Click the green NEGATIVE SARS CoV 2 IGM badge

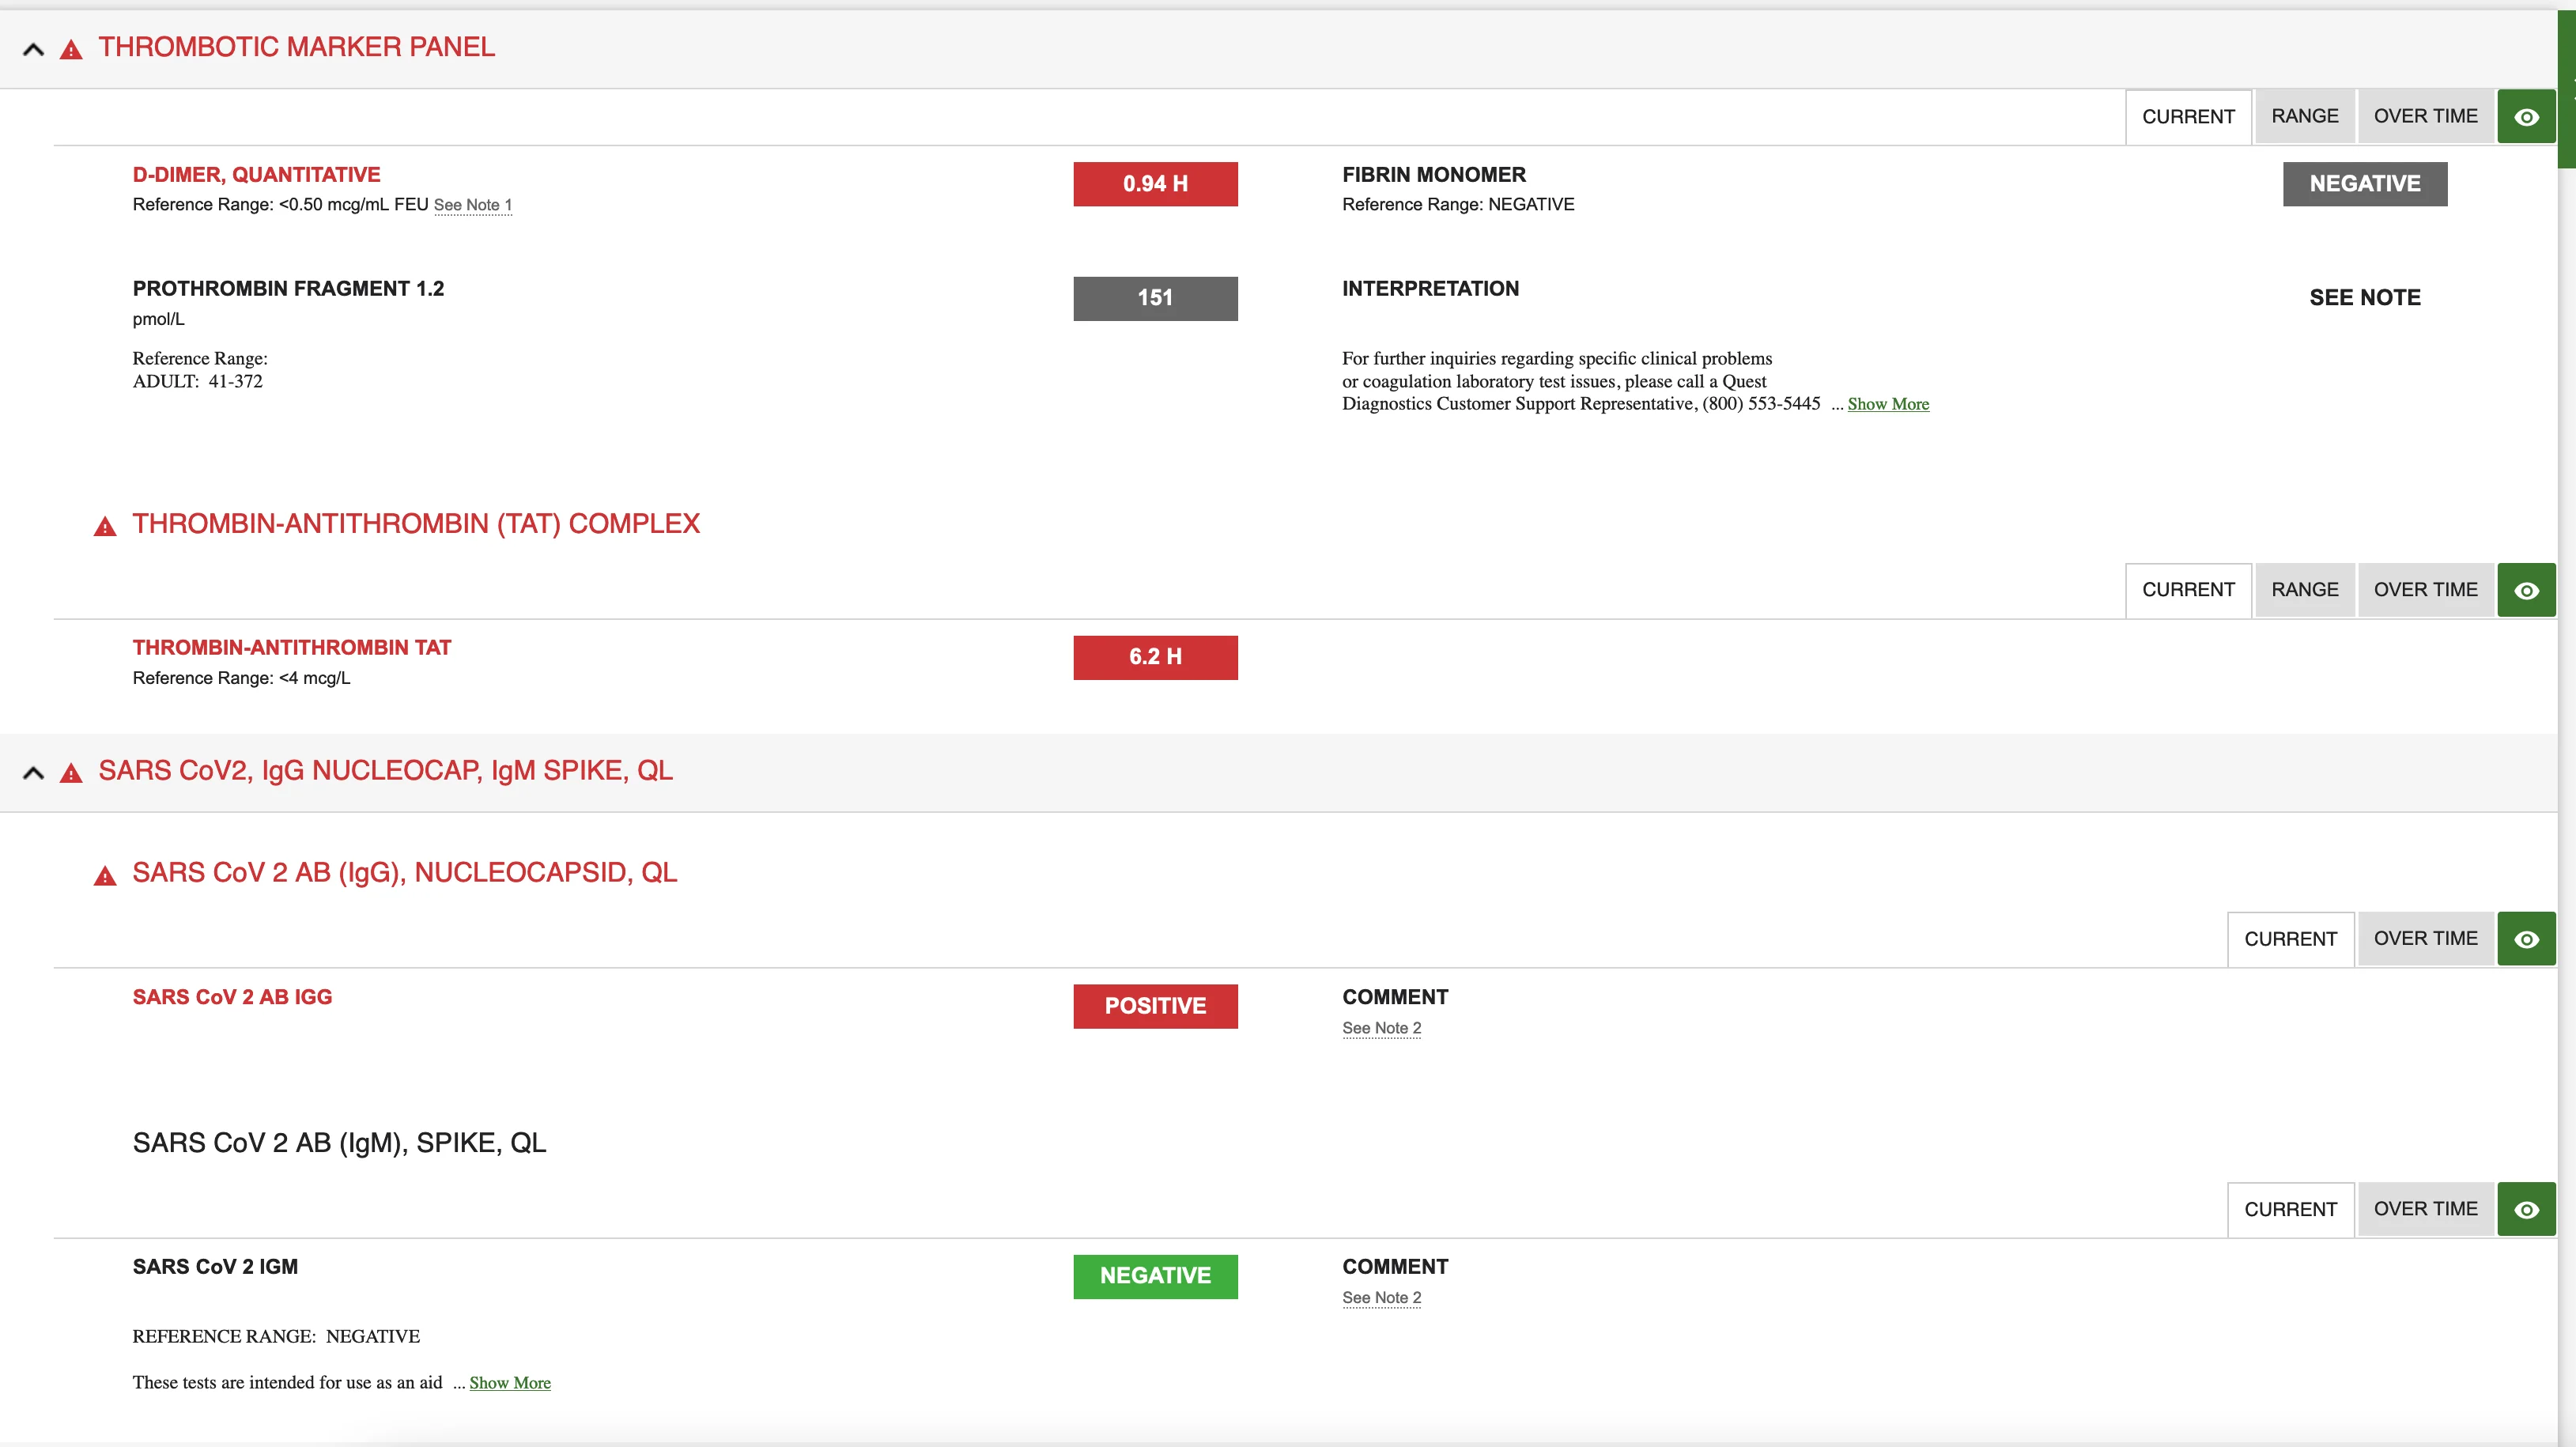(1155, 1276)
